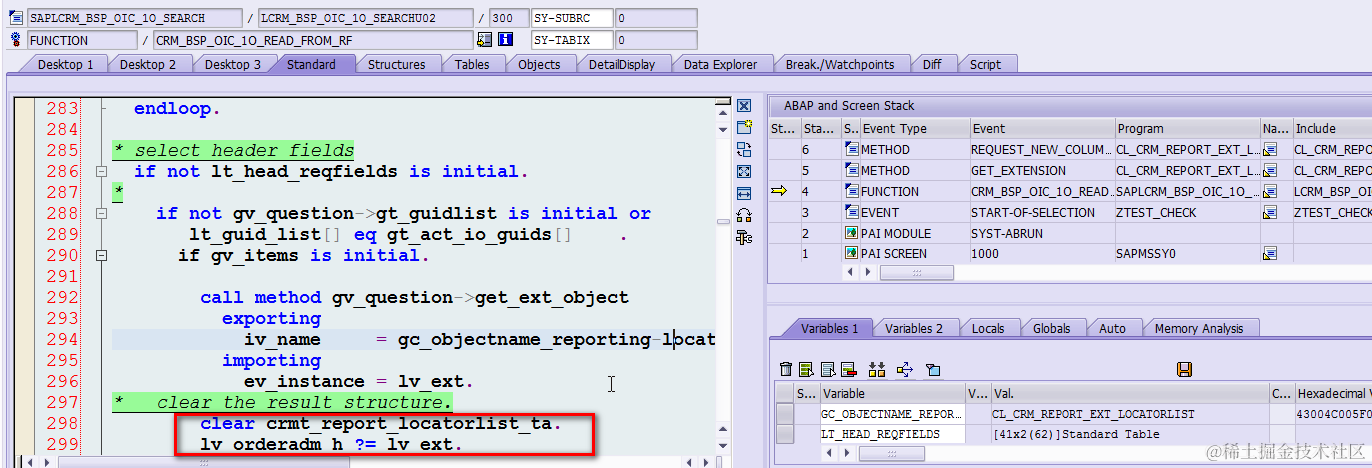Click METHOD type icon for stack level 6
This screenshot has height=468, width=1372.
point(851,149)
